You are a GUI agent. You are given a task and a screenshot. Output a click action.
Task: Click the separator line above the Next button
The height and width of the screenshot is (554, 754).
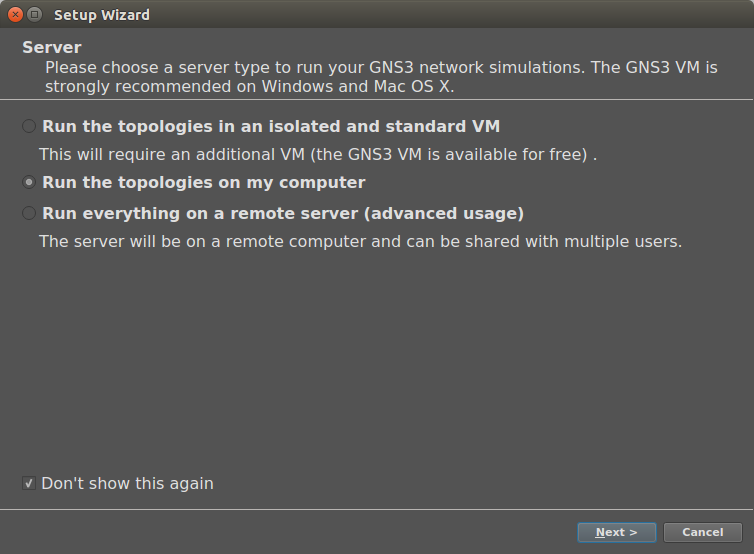coord(377,509)
